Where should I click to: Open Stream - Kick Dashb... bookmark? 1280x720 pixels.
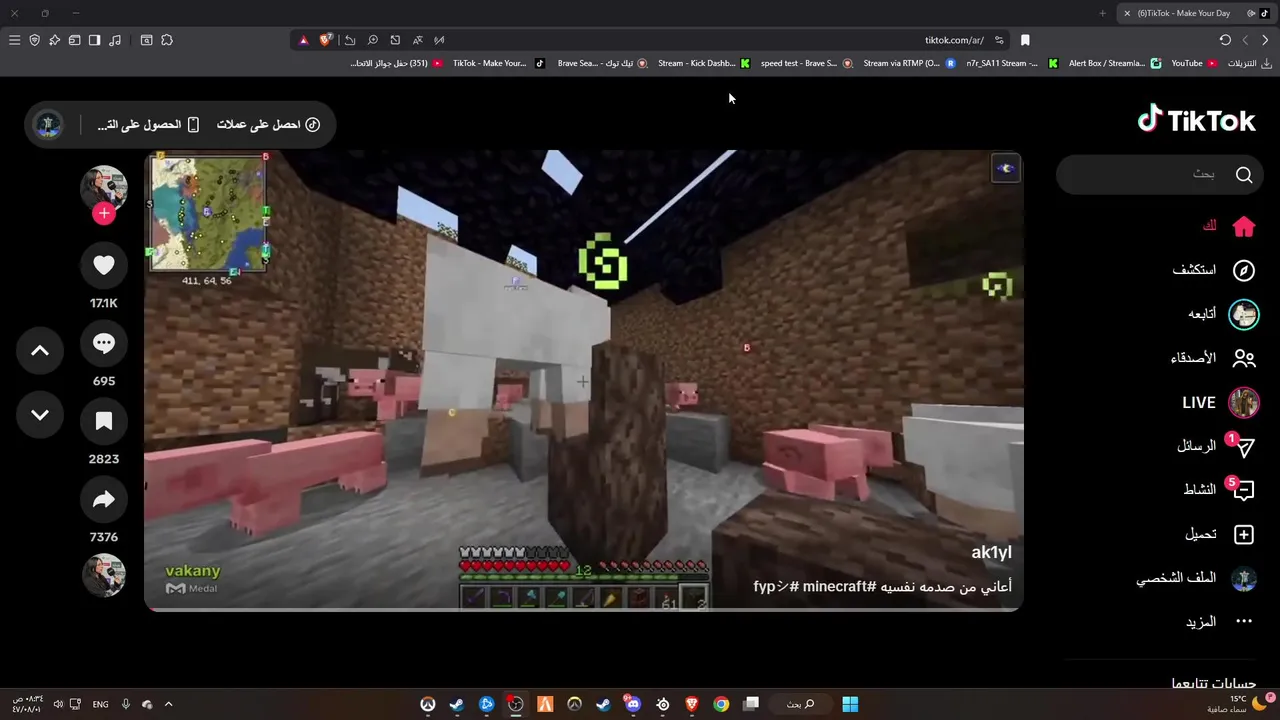pos(704,63)
